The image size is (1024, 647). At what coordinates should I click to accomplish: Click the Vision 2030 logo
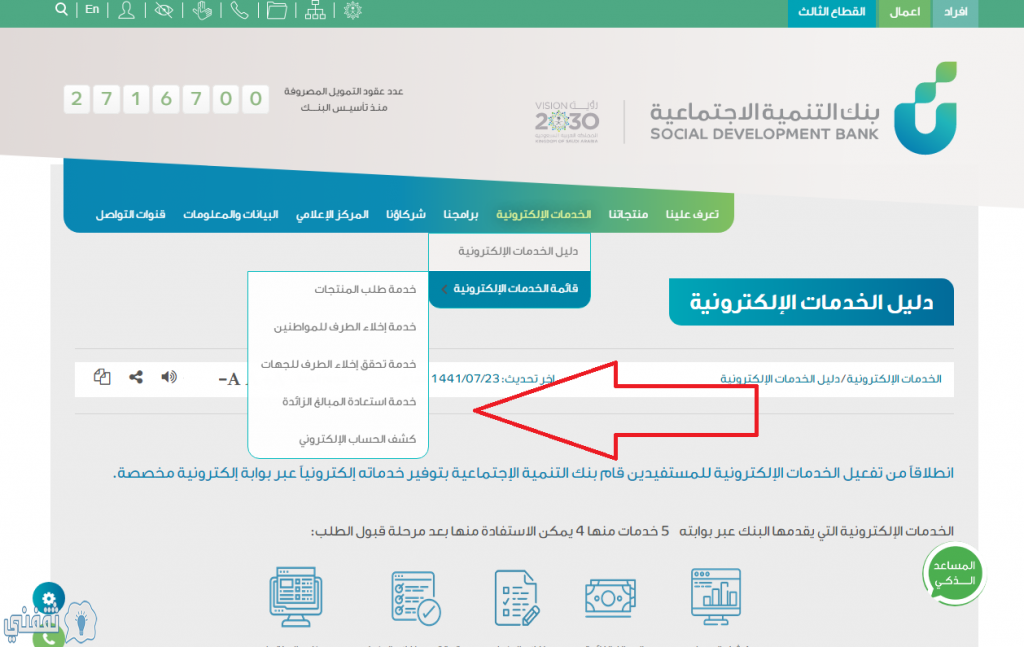tap(567, 121)
